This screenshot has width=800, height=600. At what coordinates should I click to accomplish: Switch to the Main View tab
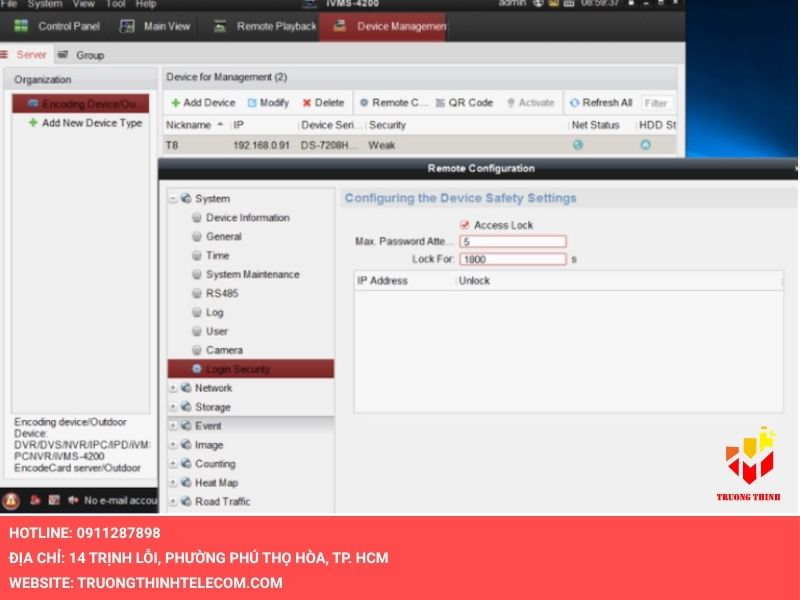click(155, 26)
